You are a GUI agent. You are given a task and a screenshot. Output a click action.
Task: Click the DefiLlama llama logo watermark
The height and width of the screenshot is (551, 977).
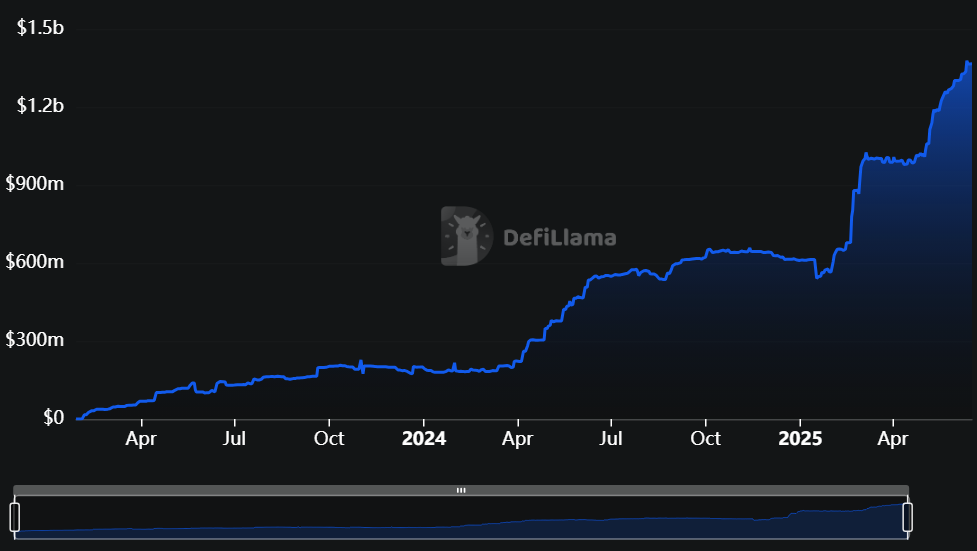[x=466, y=237]
